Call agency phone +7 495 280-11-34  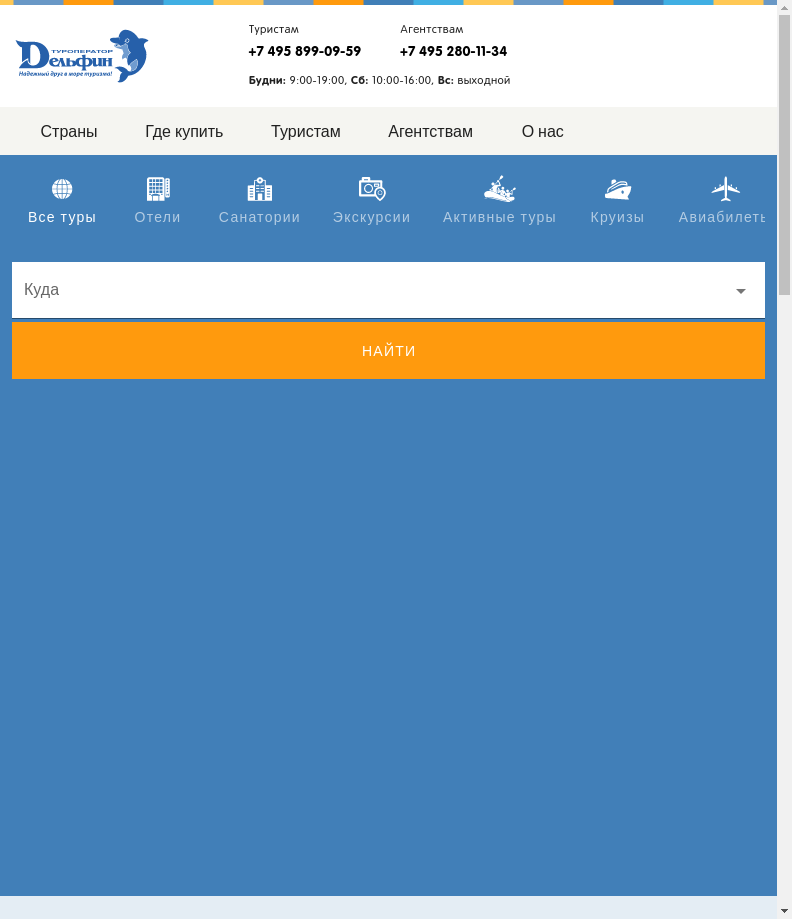(x=453, y=52)
